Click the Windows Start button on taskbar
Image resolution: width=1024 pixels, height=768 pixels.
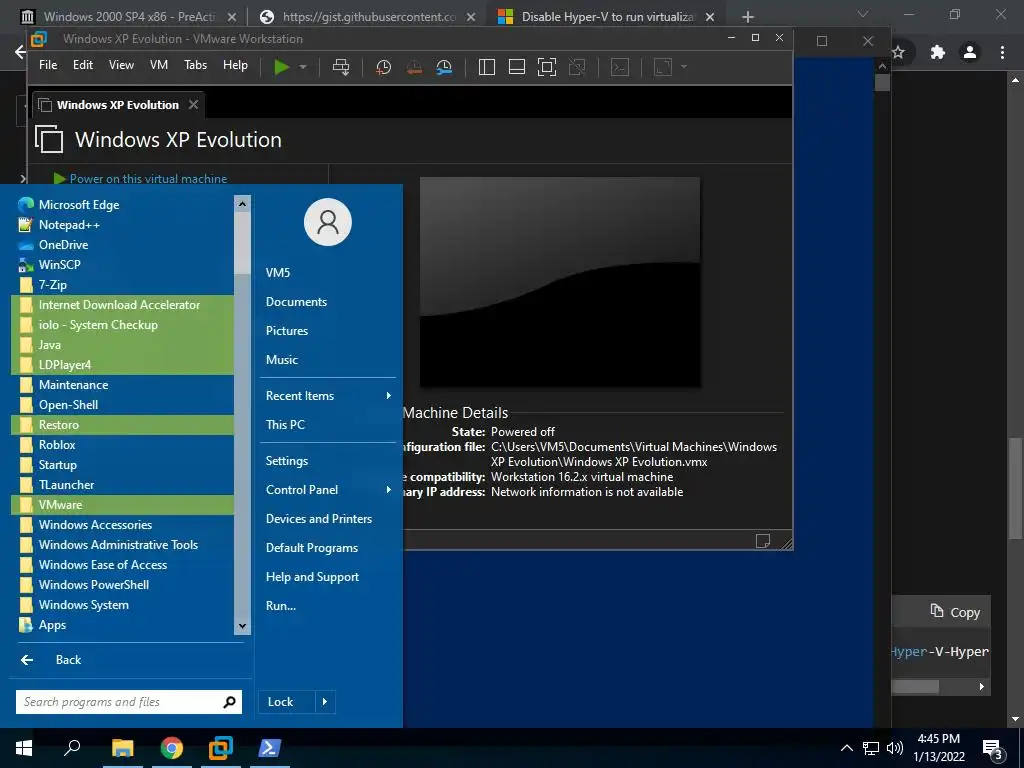click(24, 748)
